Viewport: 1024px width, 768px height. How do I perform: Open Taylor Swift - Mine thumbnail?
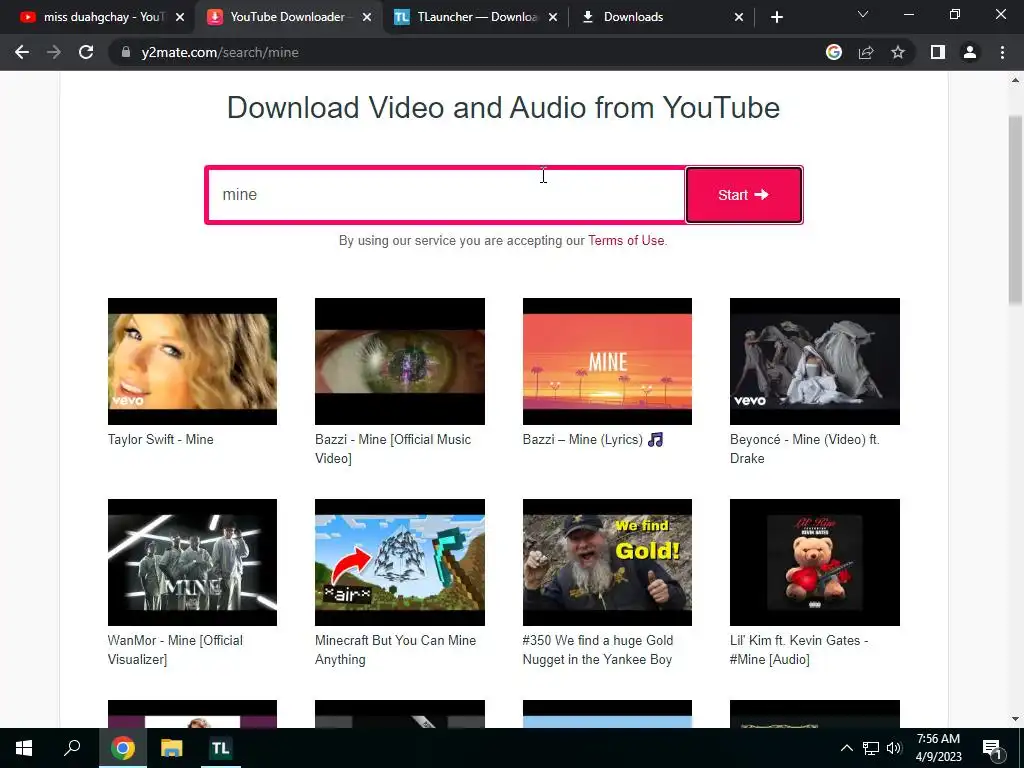[x=192, y=361]
